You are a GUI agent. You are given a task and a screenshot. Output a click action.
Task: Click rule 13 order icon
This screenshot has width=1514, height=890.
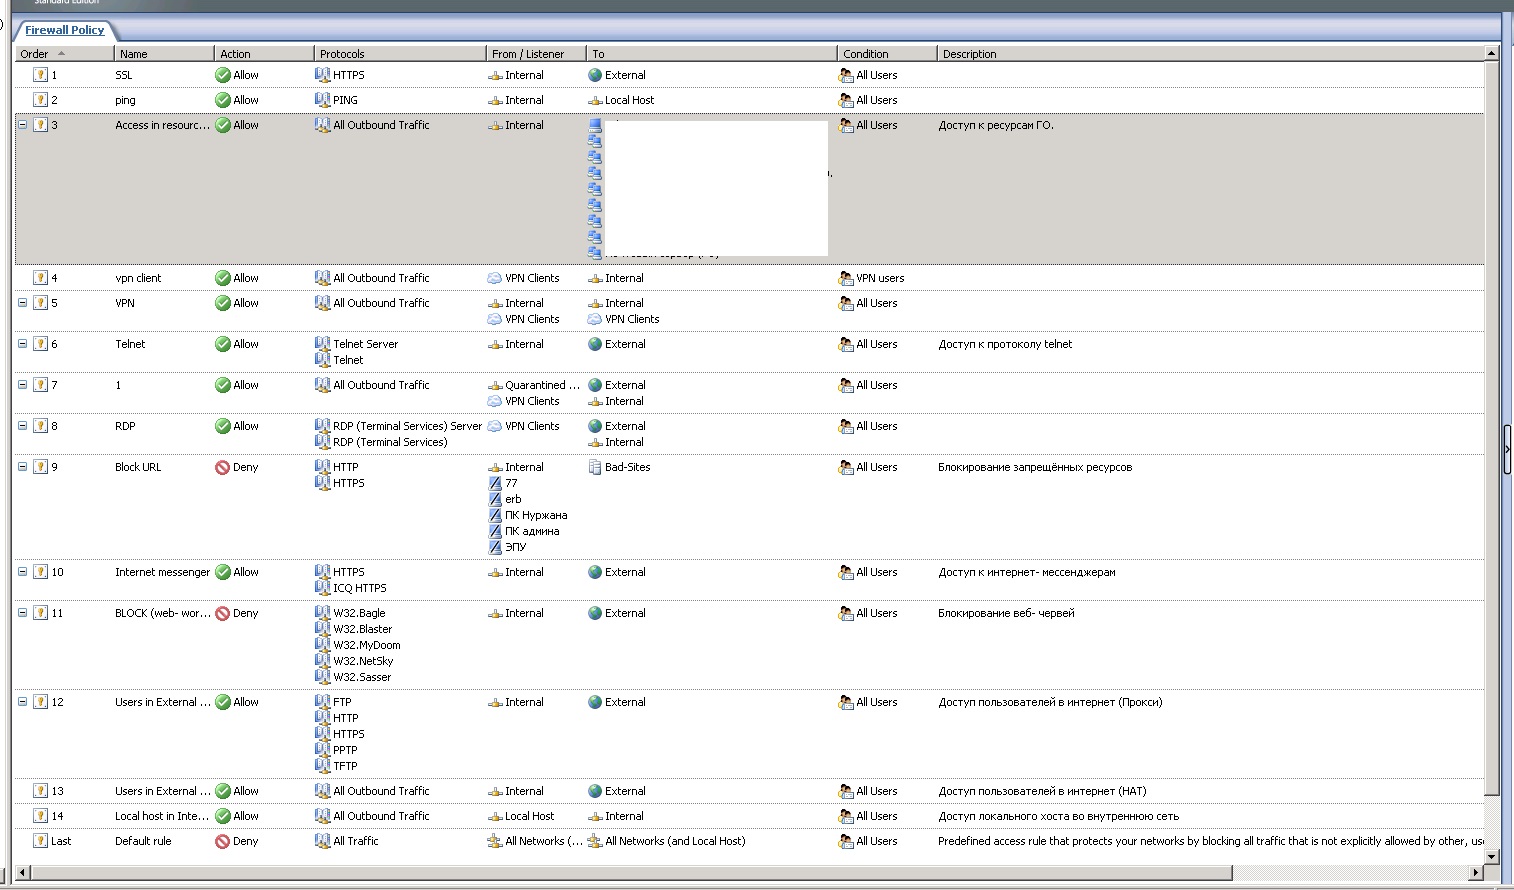point(40,791)
